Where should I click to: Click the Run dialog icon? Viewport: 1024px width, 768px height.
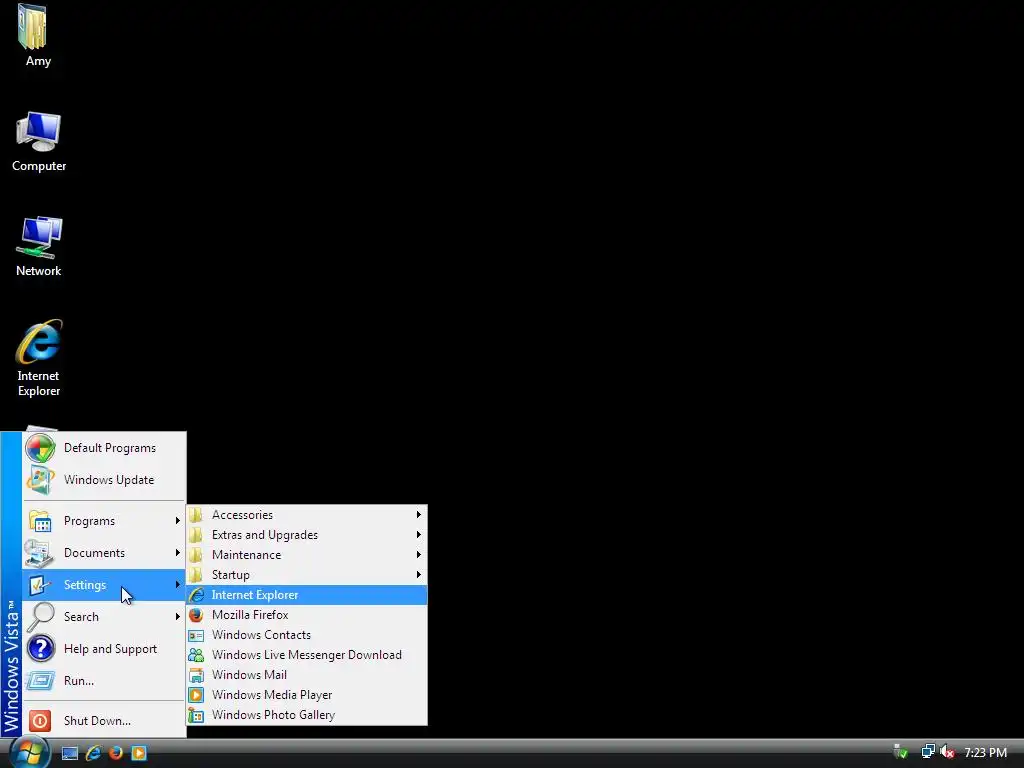coord(40,681)
